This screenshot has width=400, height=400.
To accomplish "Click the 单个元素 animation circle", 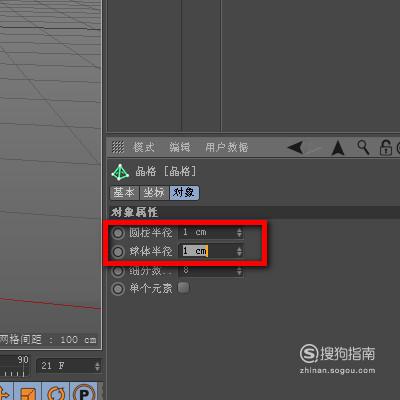I will 118,289.
